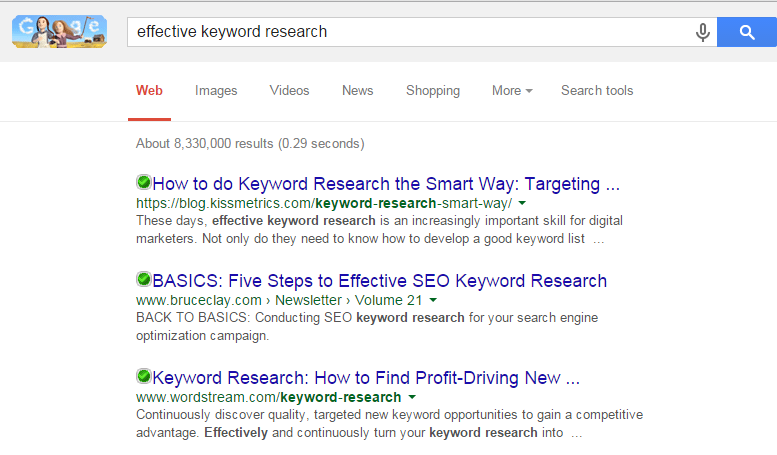Open the Search tools options
777x455 pixels.
click(x=597, y=91)
